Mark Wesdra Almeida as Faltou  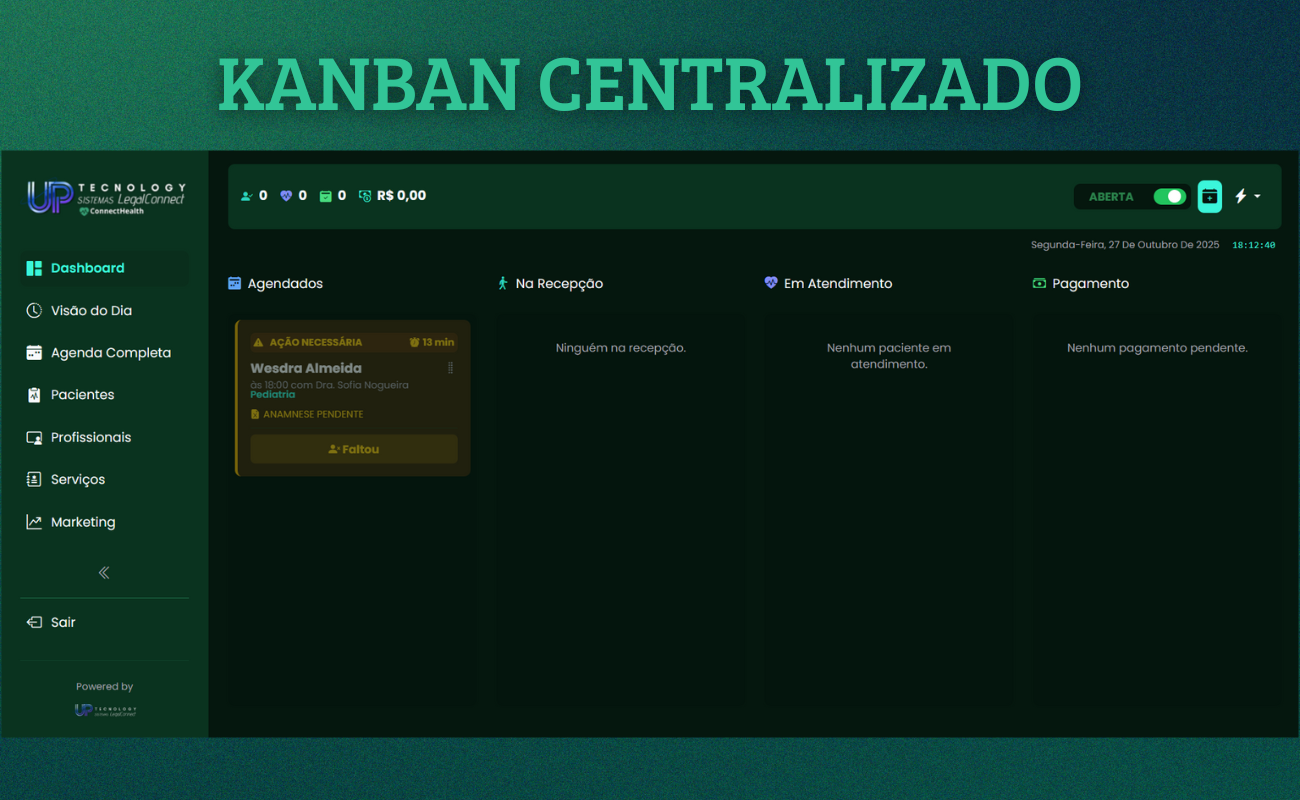354,449
